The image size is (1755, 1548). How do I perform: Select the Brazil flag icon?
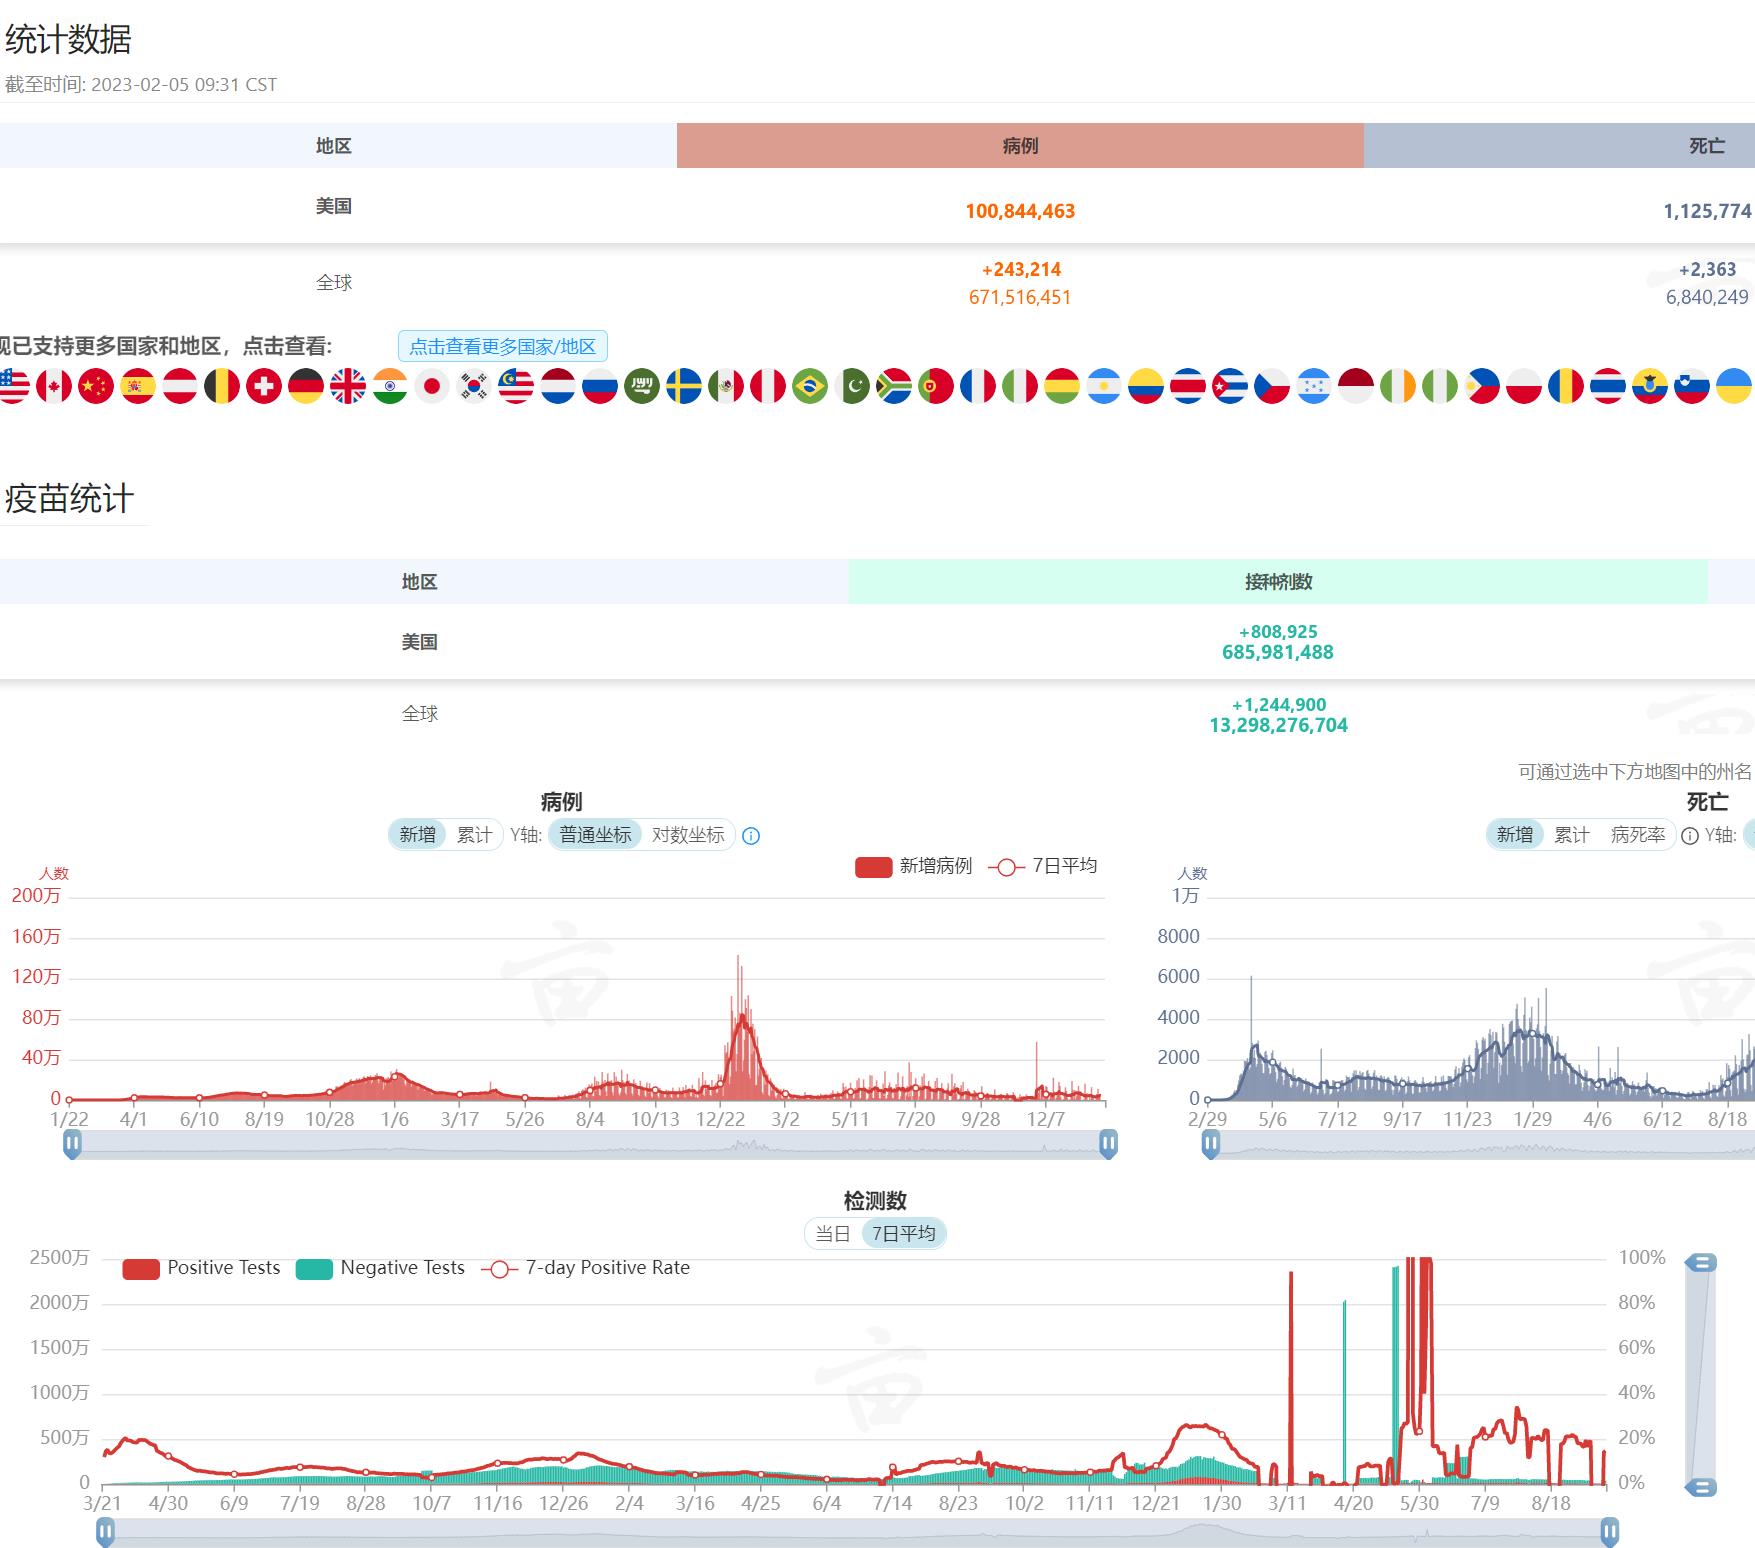point(810,386)
